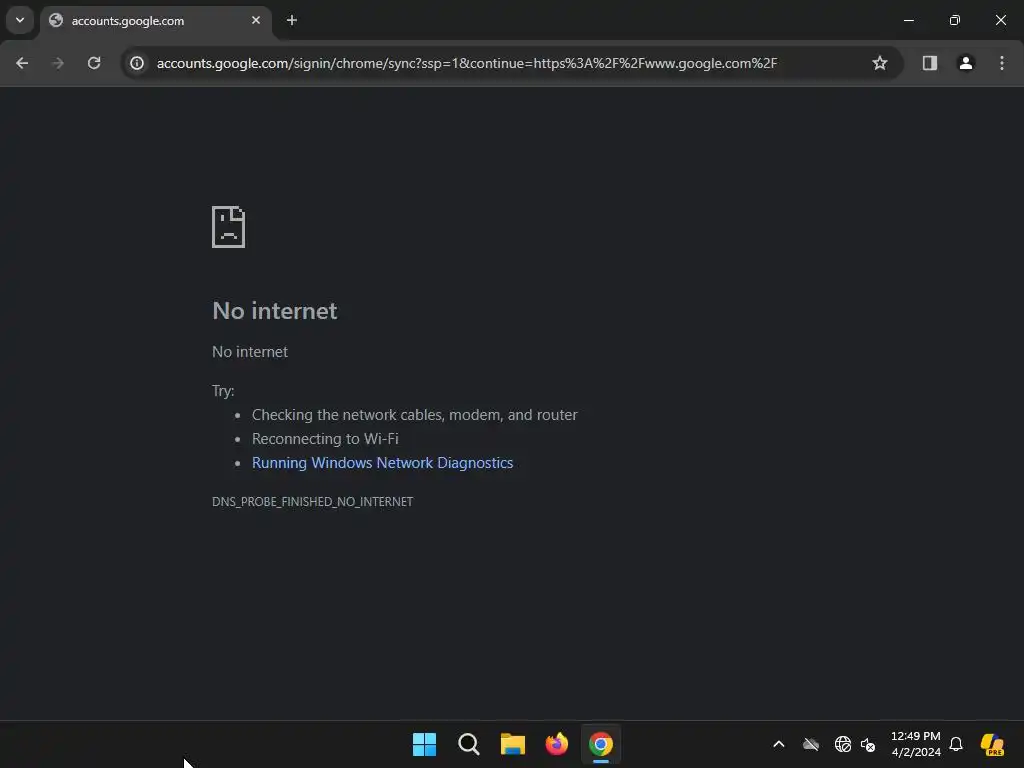This screenshot has width=1024, height=768.
Task: Open the Windows Start menu
Action: click(x=424, y=744)
